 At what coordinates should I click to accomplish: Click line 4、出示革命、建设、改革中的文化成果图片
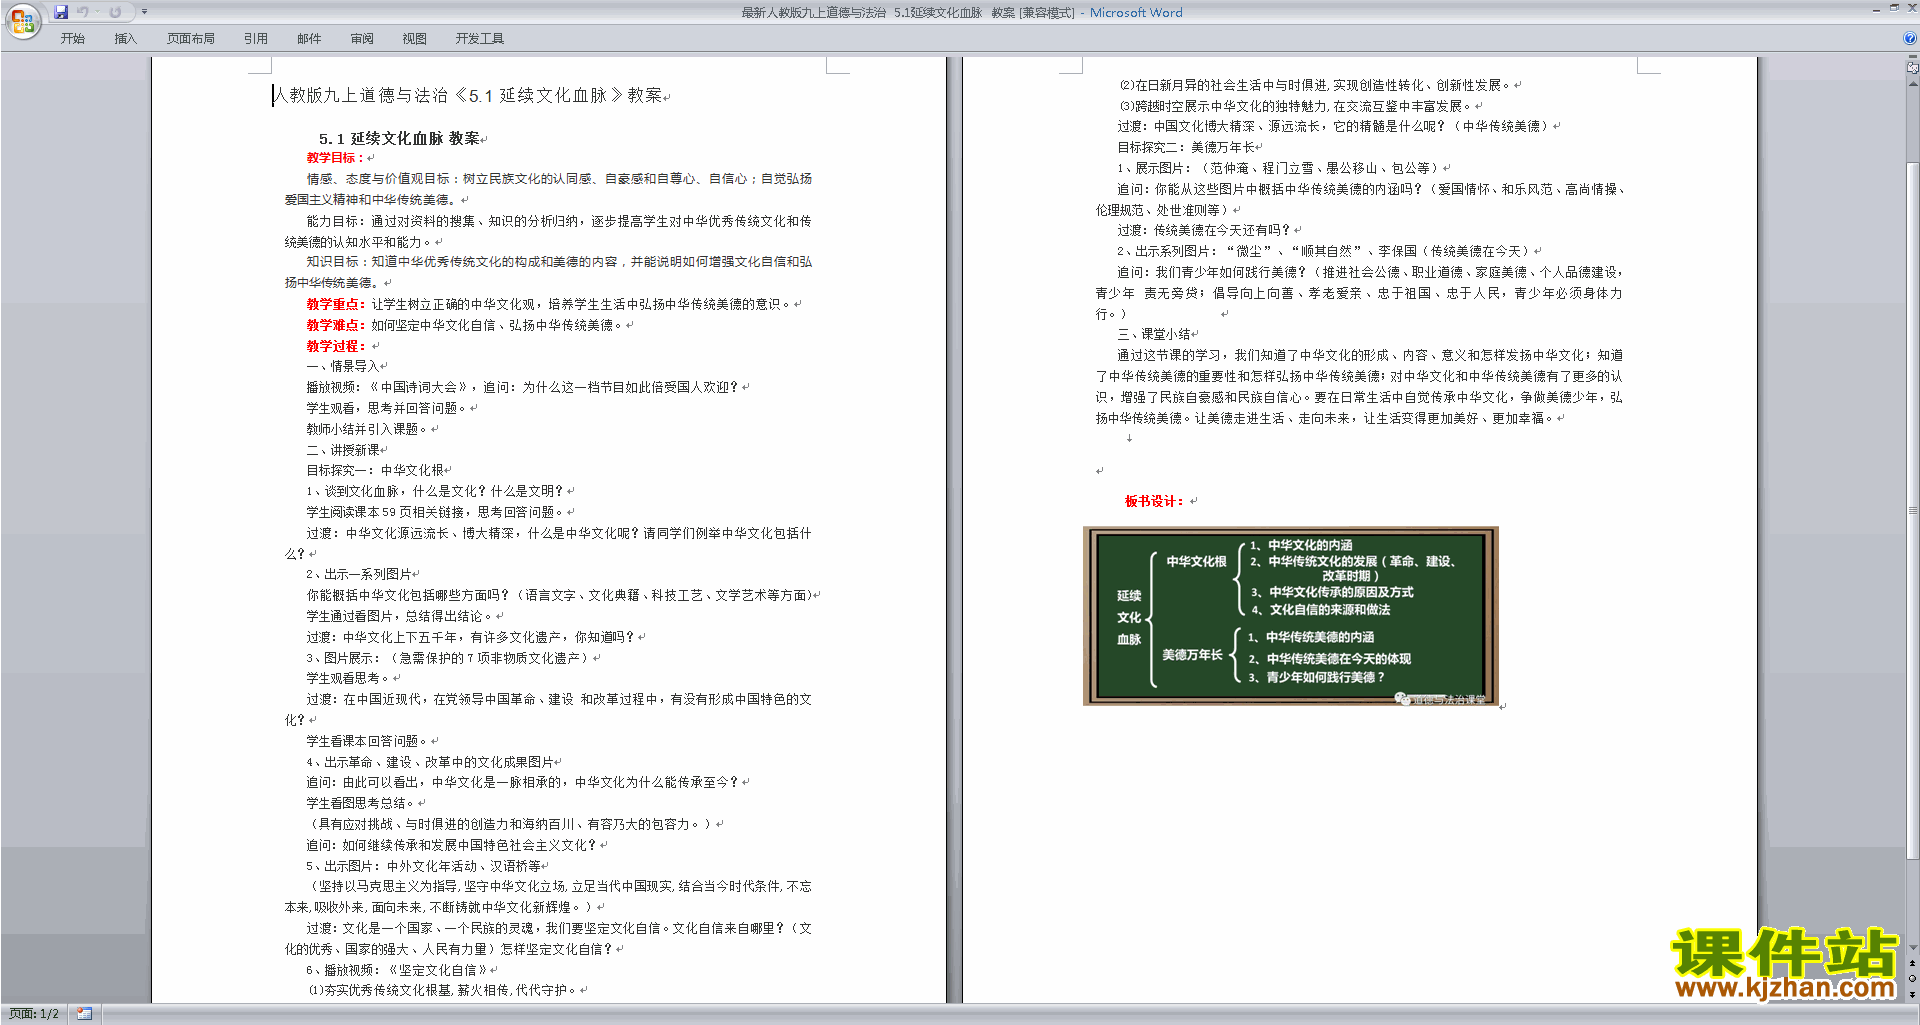click(x=430, y=762)
